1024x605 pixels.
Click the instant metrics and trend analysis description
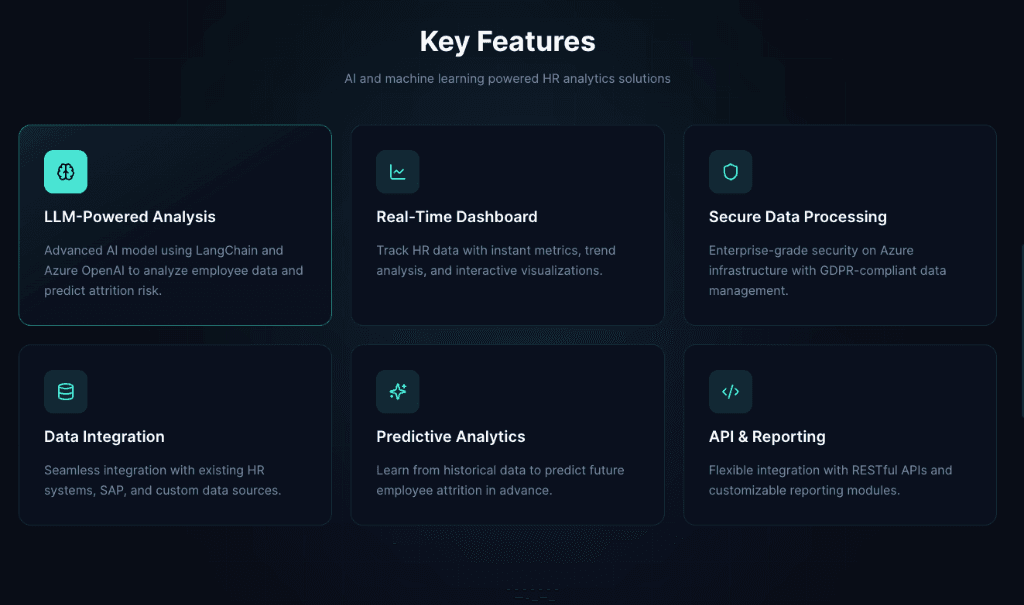[495, 261]
